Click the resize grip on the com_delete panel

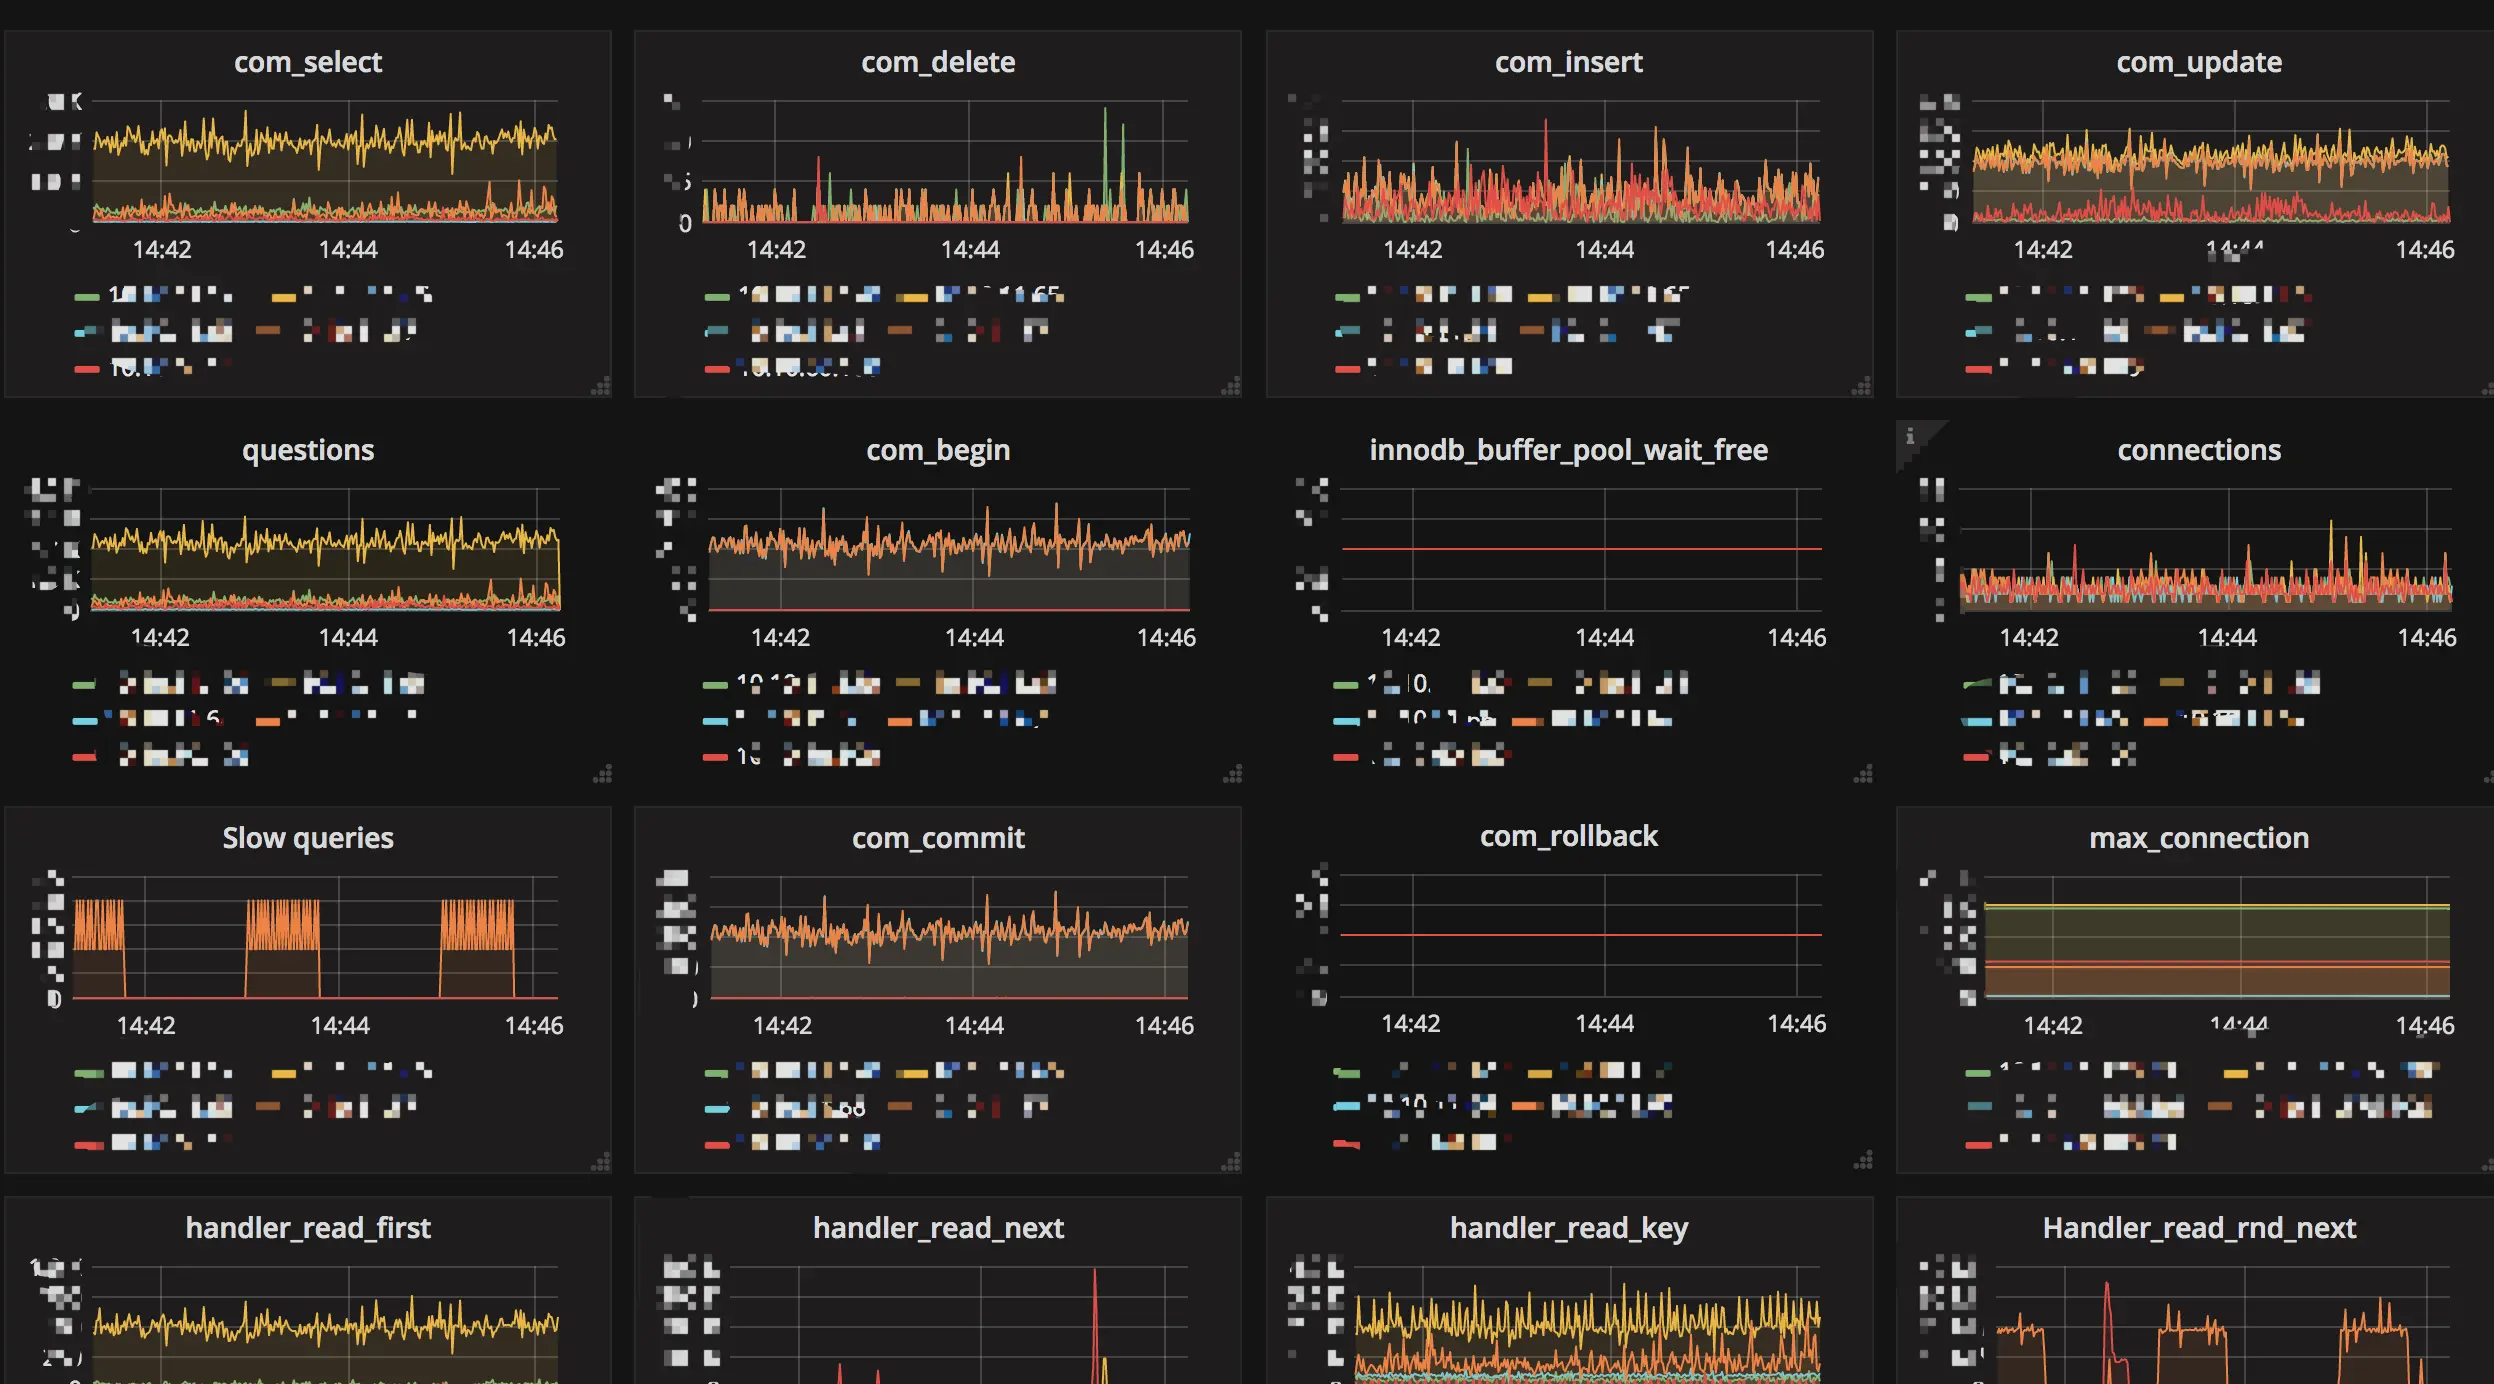pyautogui.click(x=1231, y=385)
